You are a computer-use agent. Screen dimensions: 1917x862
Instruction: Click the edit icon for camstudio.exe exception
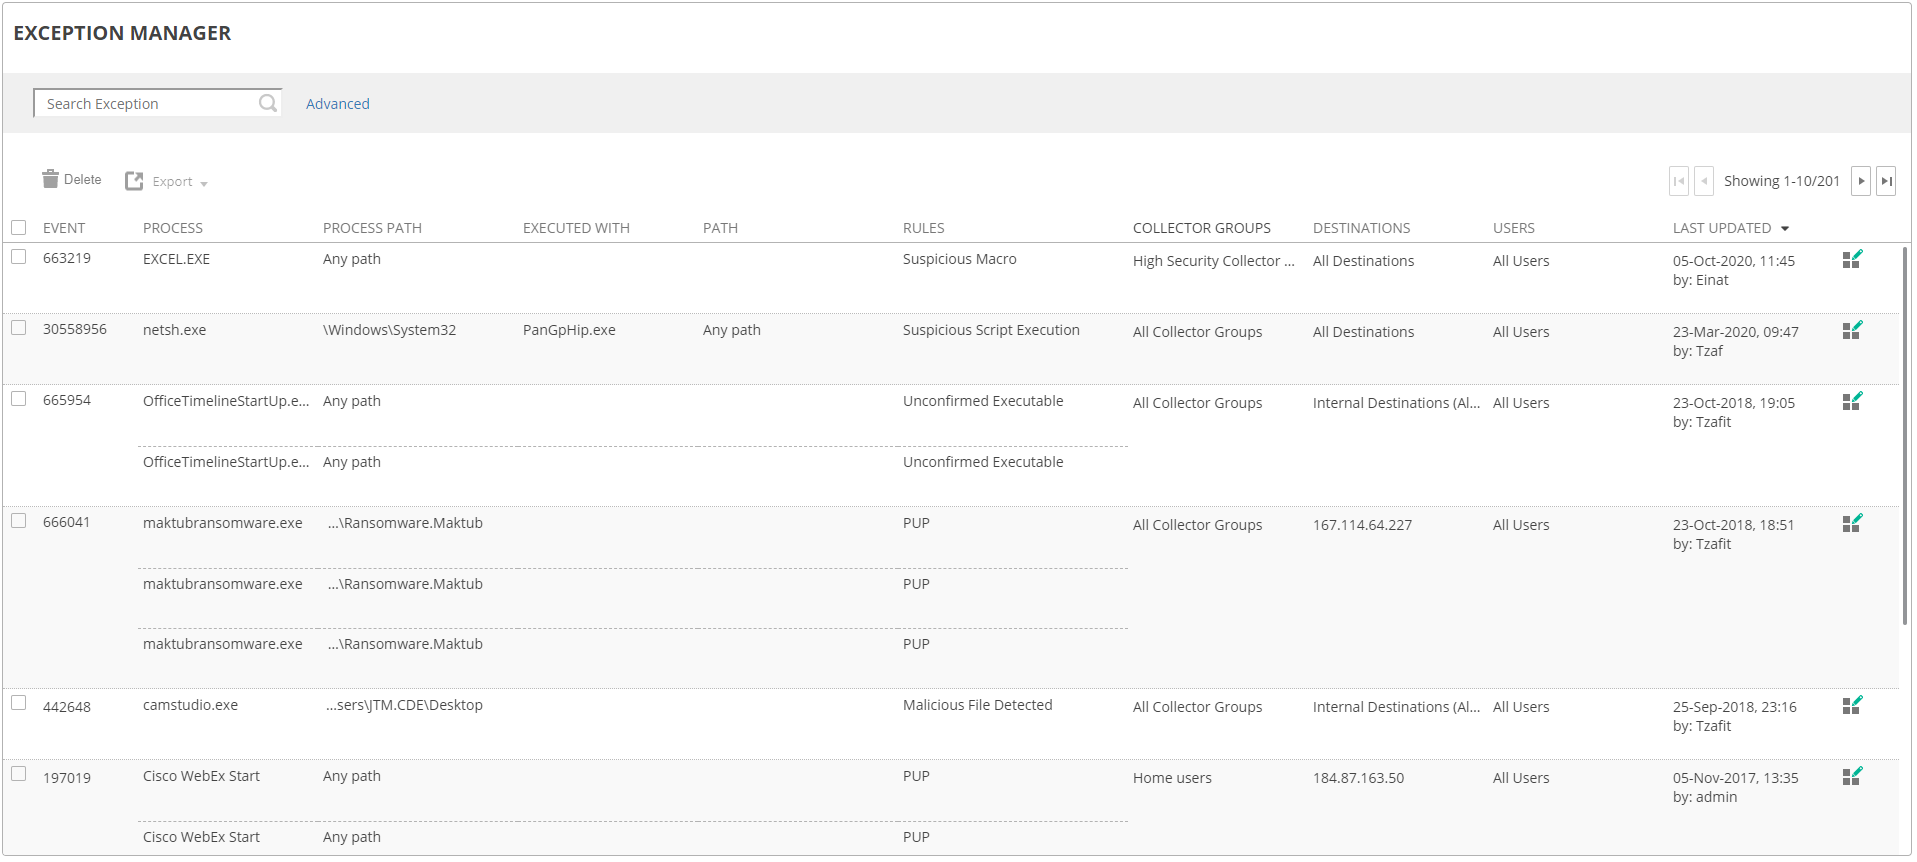1851,706
